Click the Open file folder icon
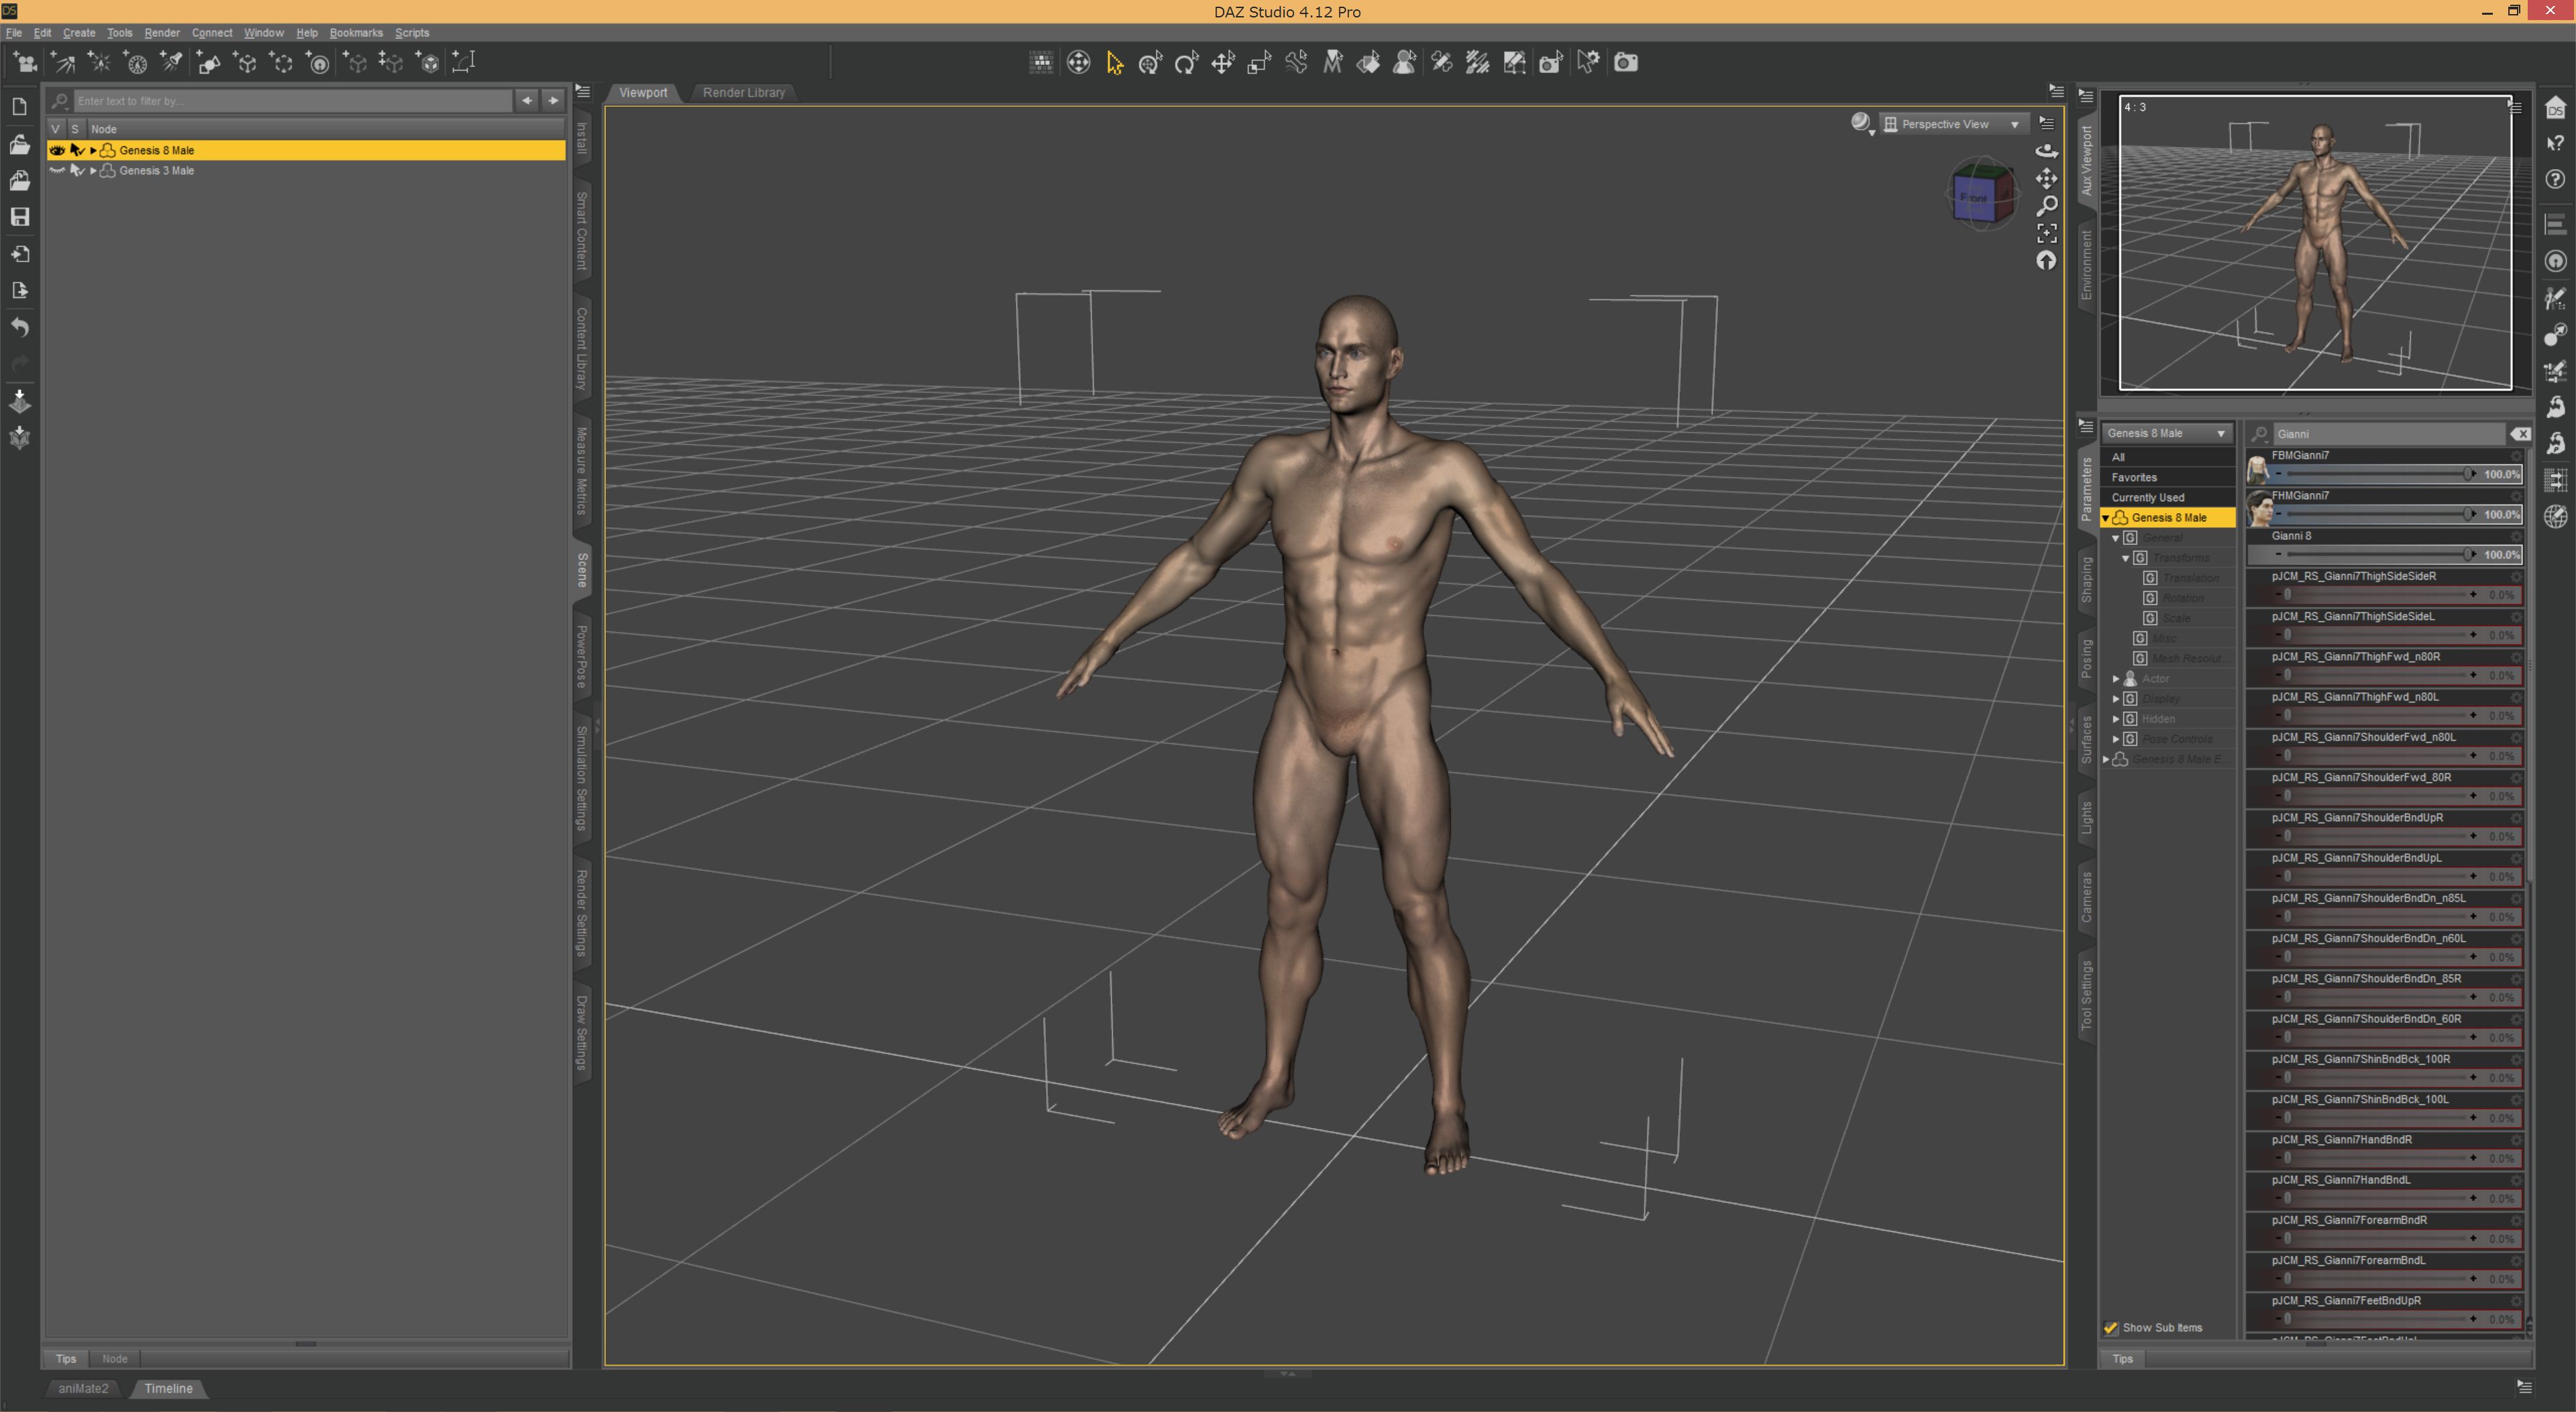Viewport: 2576px width, 1412px height. point(19,144)
